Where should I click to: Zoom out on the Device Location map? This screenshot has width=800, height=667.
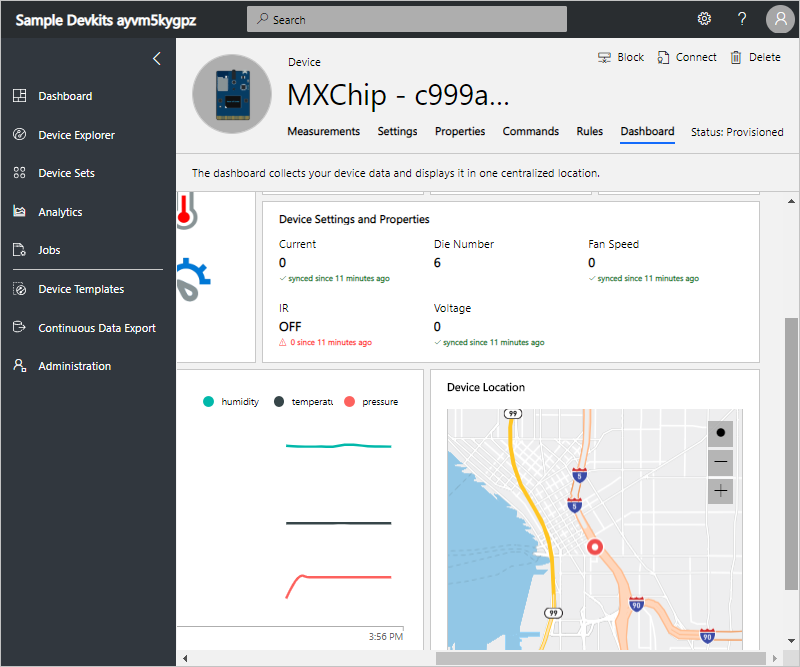[x=720, y=462]
